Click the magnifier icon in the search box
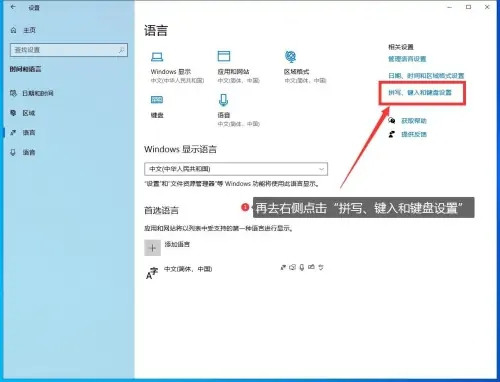Screen dimensions: 500x382 (x=122, y=50)
